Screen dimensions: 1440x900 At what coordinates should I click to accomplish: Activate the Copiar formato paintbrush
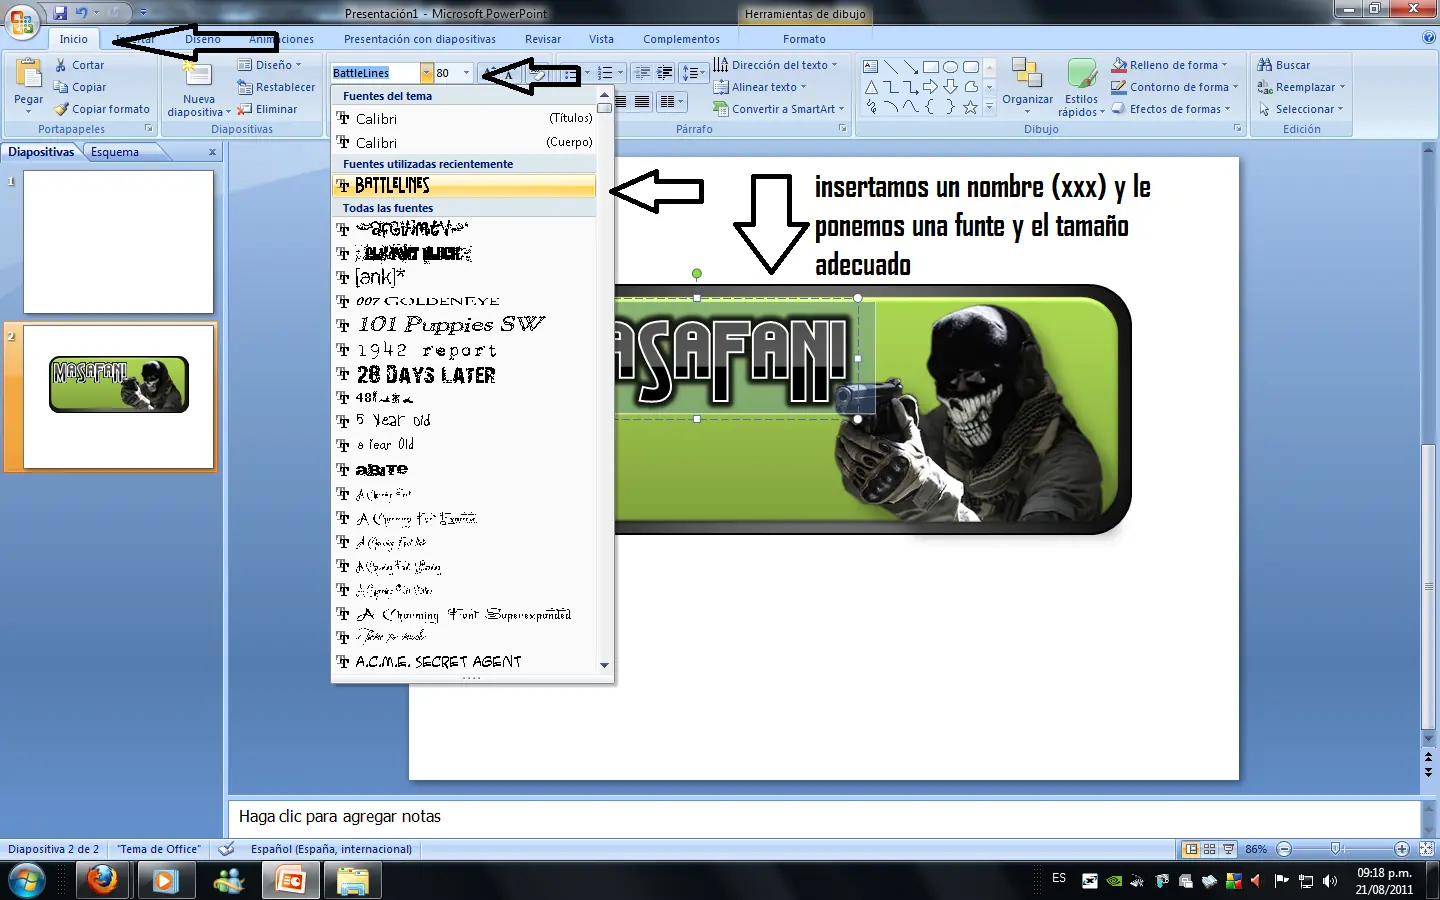pyautogui.click(x=102, y=109)
